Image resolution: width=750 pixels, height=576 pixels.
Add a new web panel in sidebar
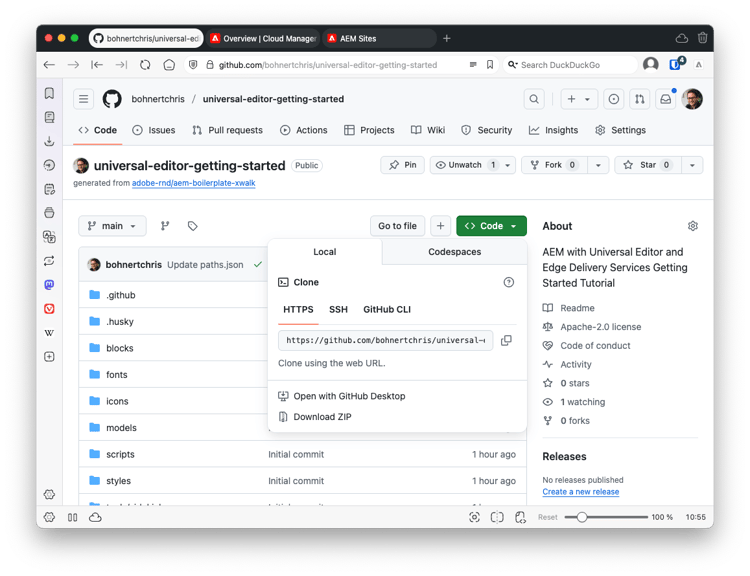click(x=49, y=356)
